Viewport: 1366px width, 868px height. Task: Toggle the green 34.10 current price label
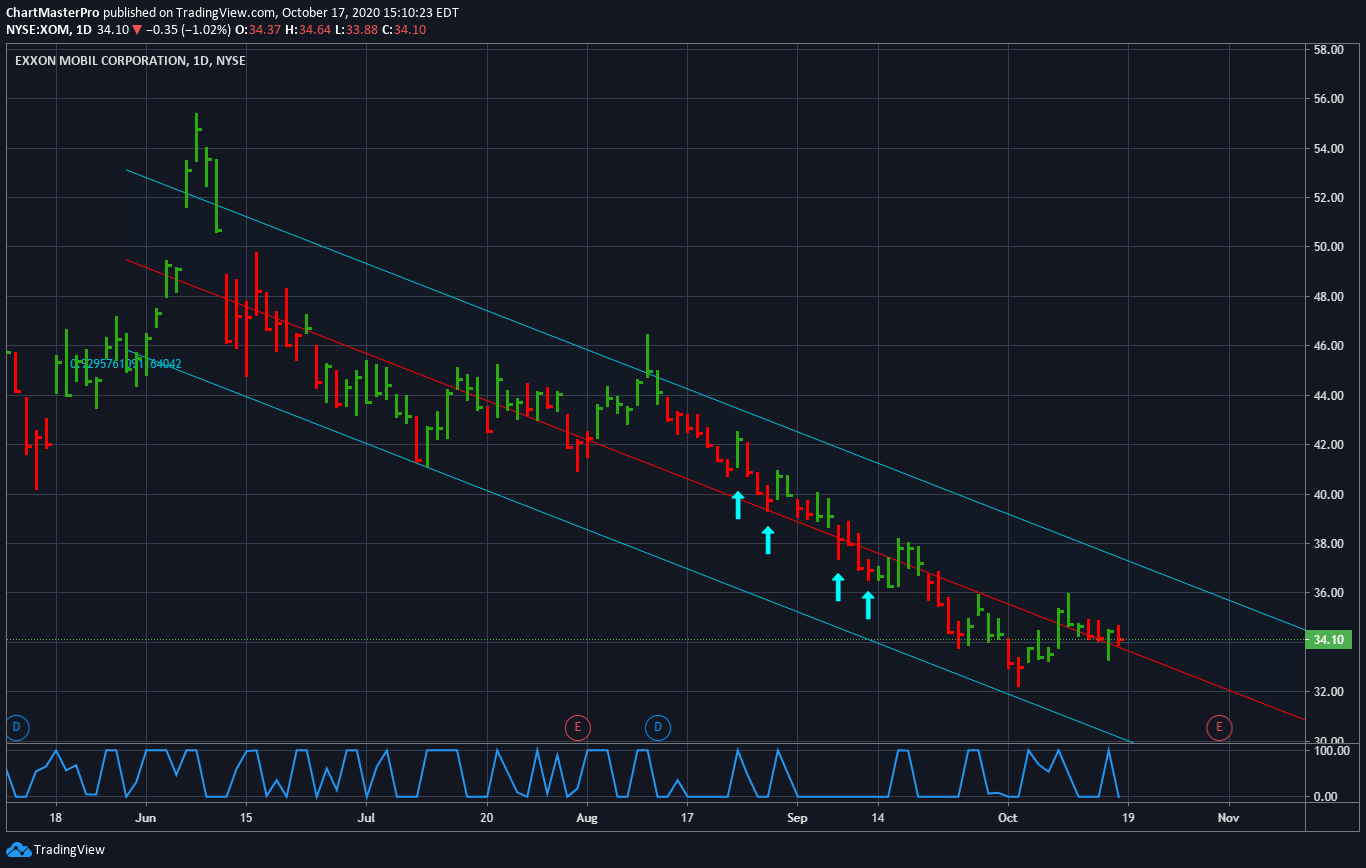tap(1330, 638)
